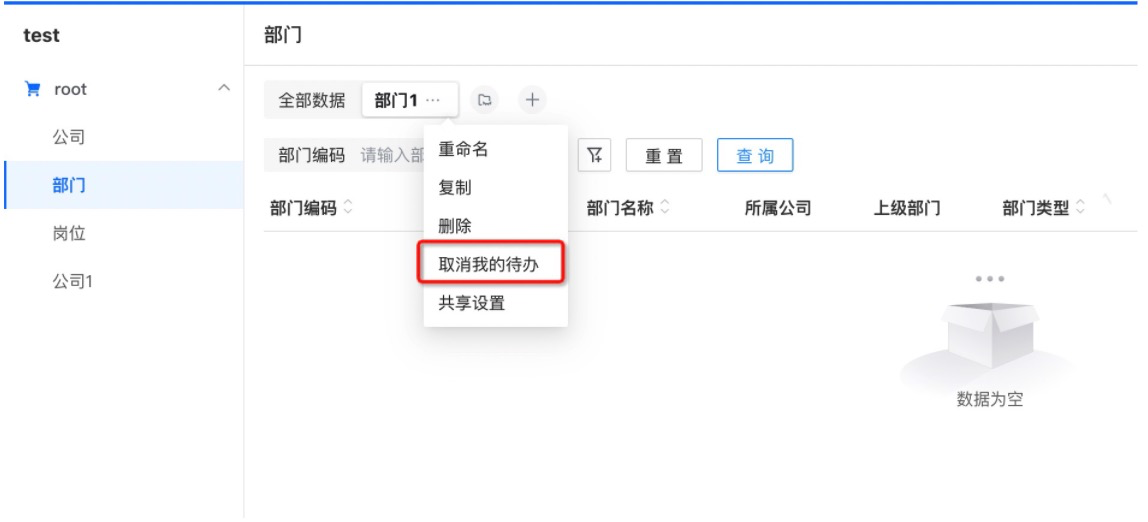Click the 查询 button
The width and height of the screenshot is (1148, 522).
click(x=755, y=155)
